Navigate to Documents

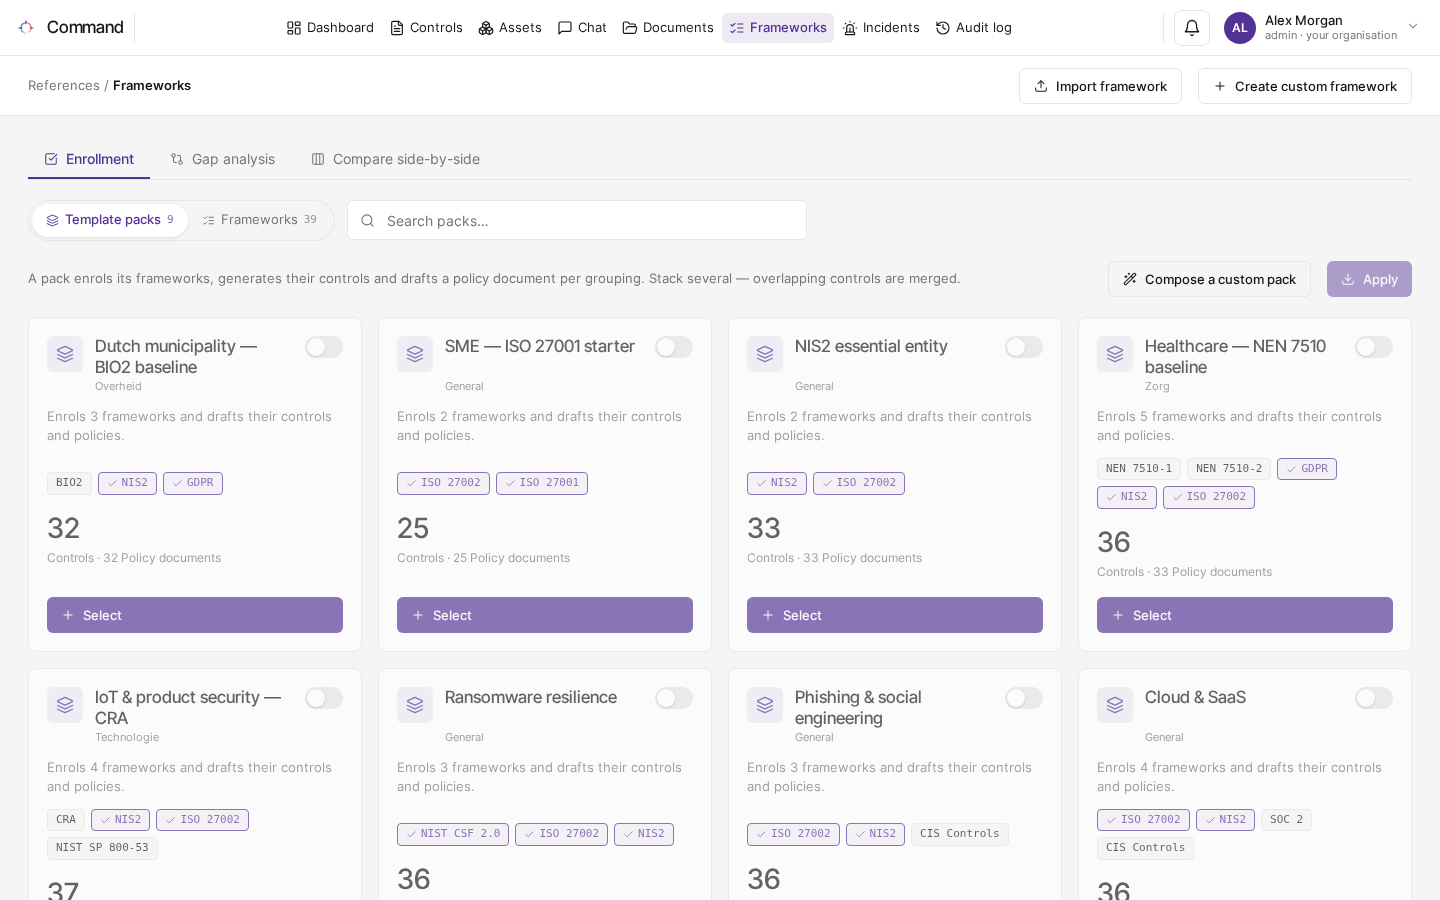[668, 28]
